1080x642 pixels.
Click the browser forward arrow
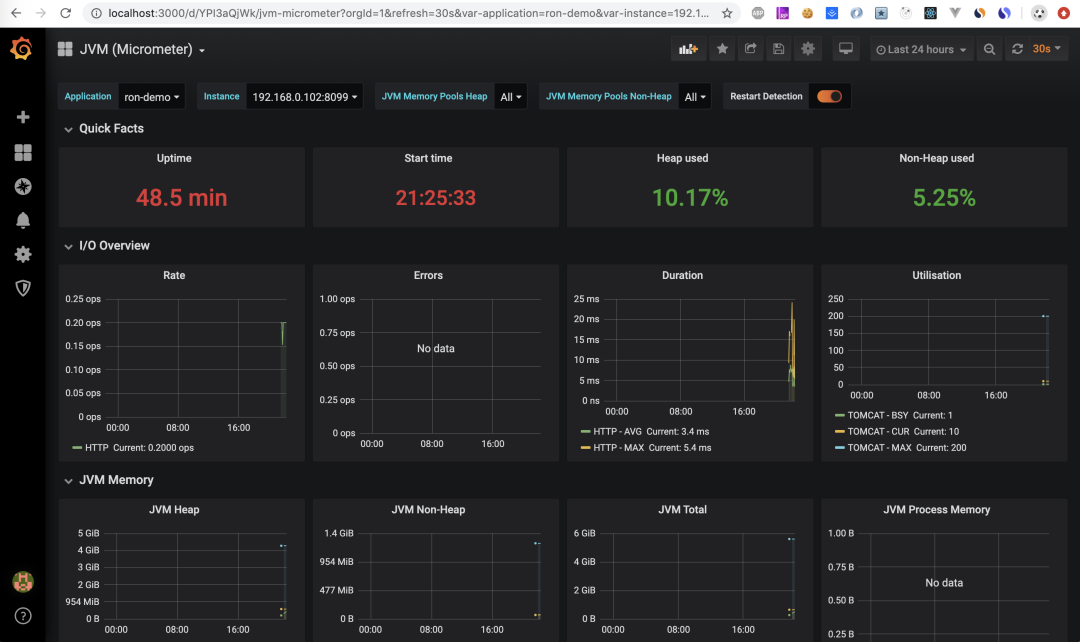(41, 13)
